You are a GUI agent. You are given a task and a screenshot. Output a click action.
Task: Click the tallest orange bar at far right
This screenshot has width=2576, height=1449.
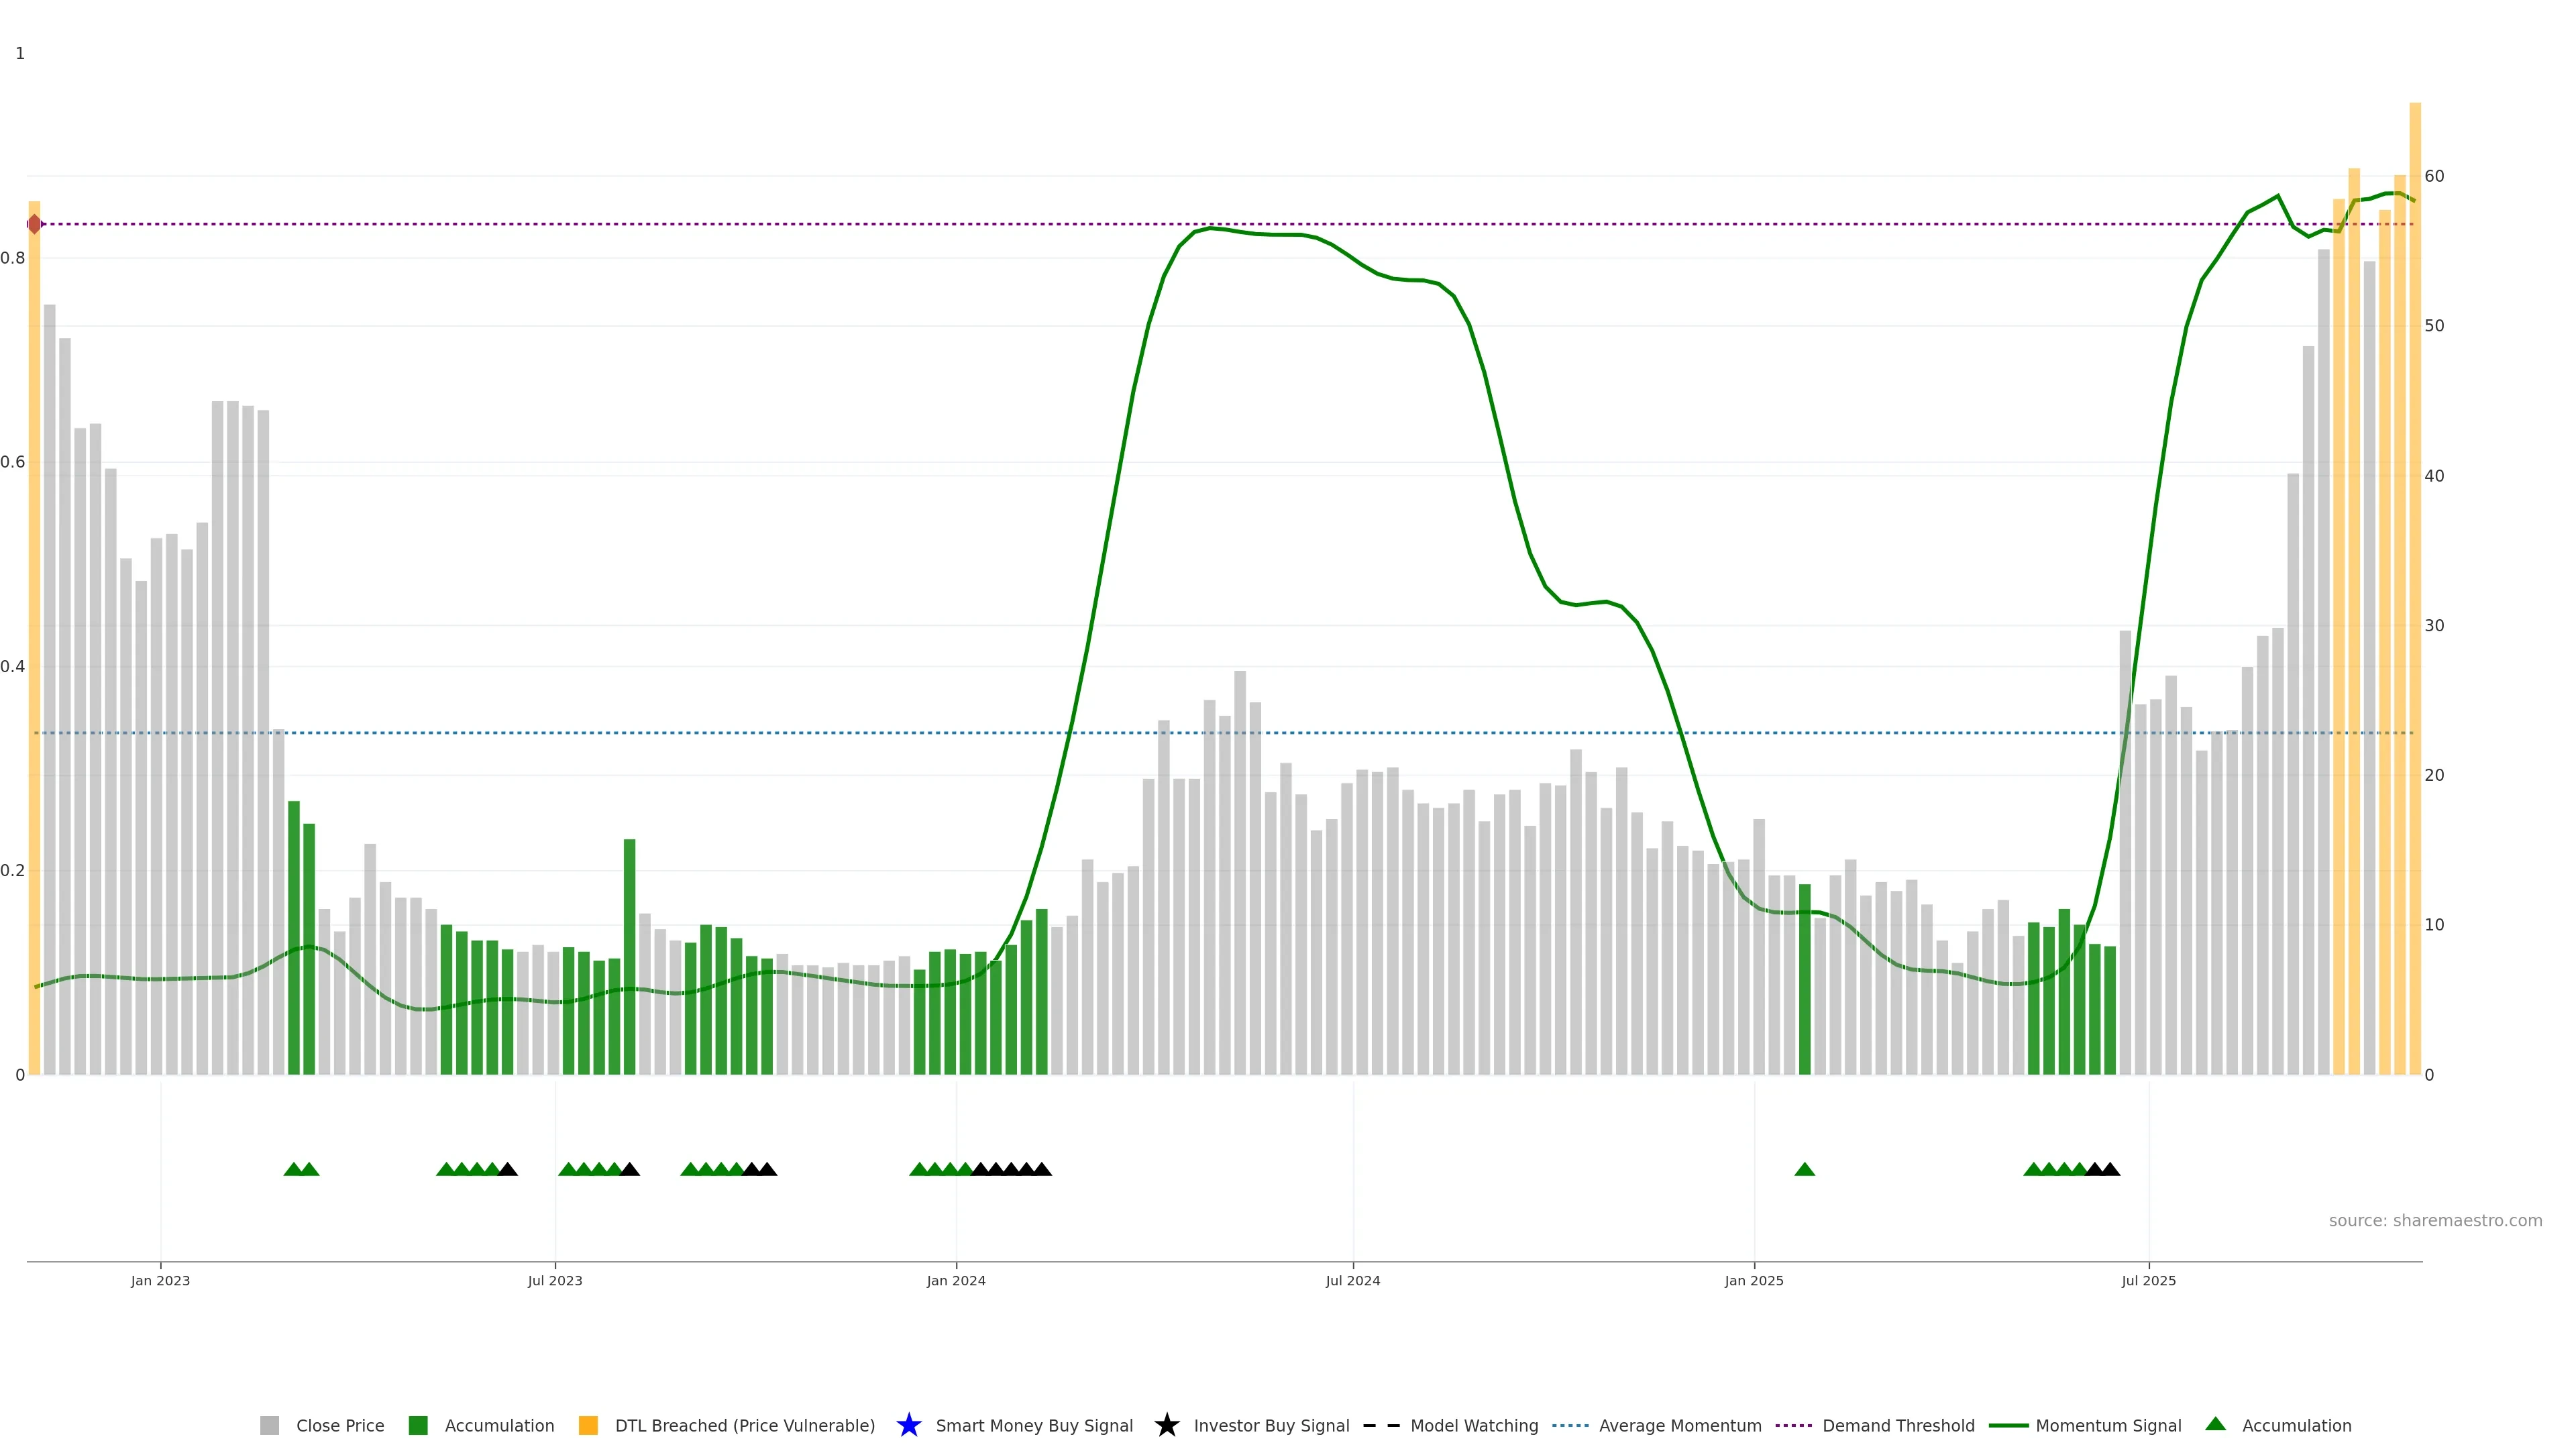[2415, 588]
